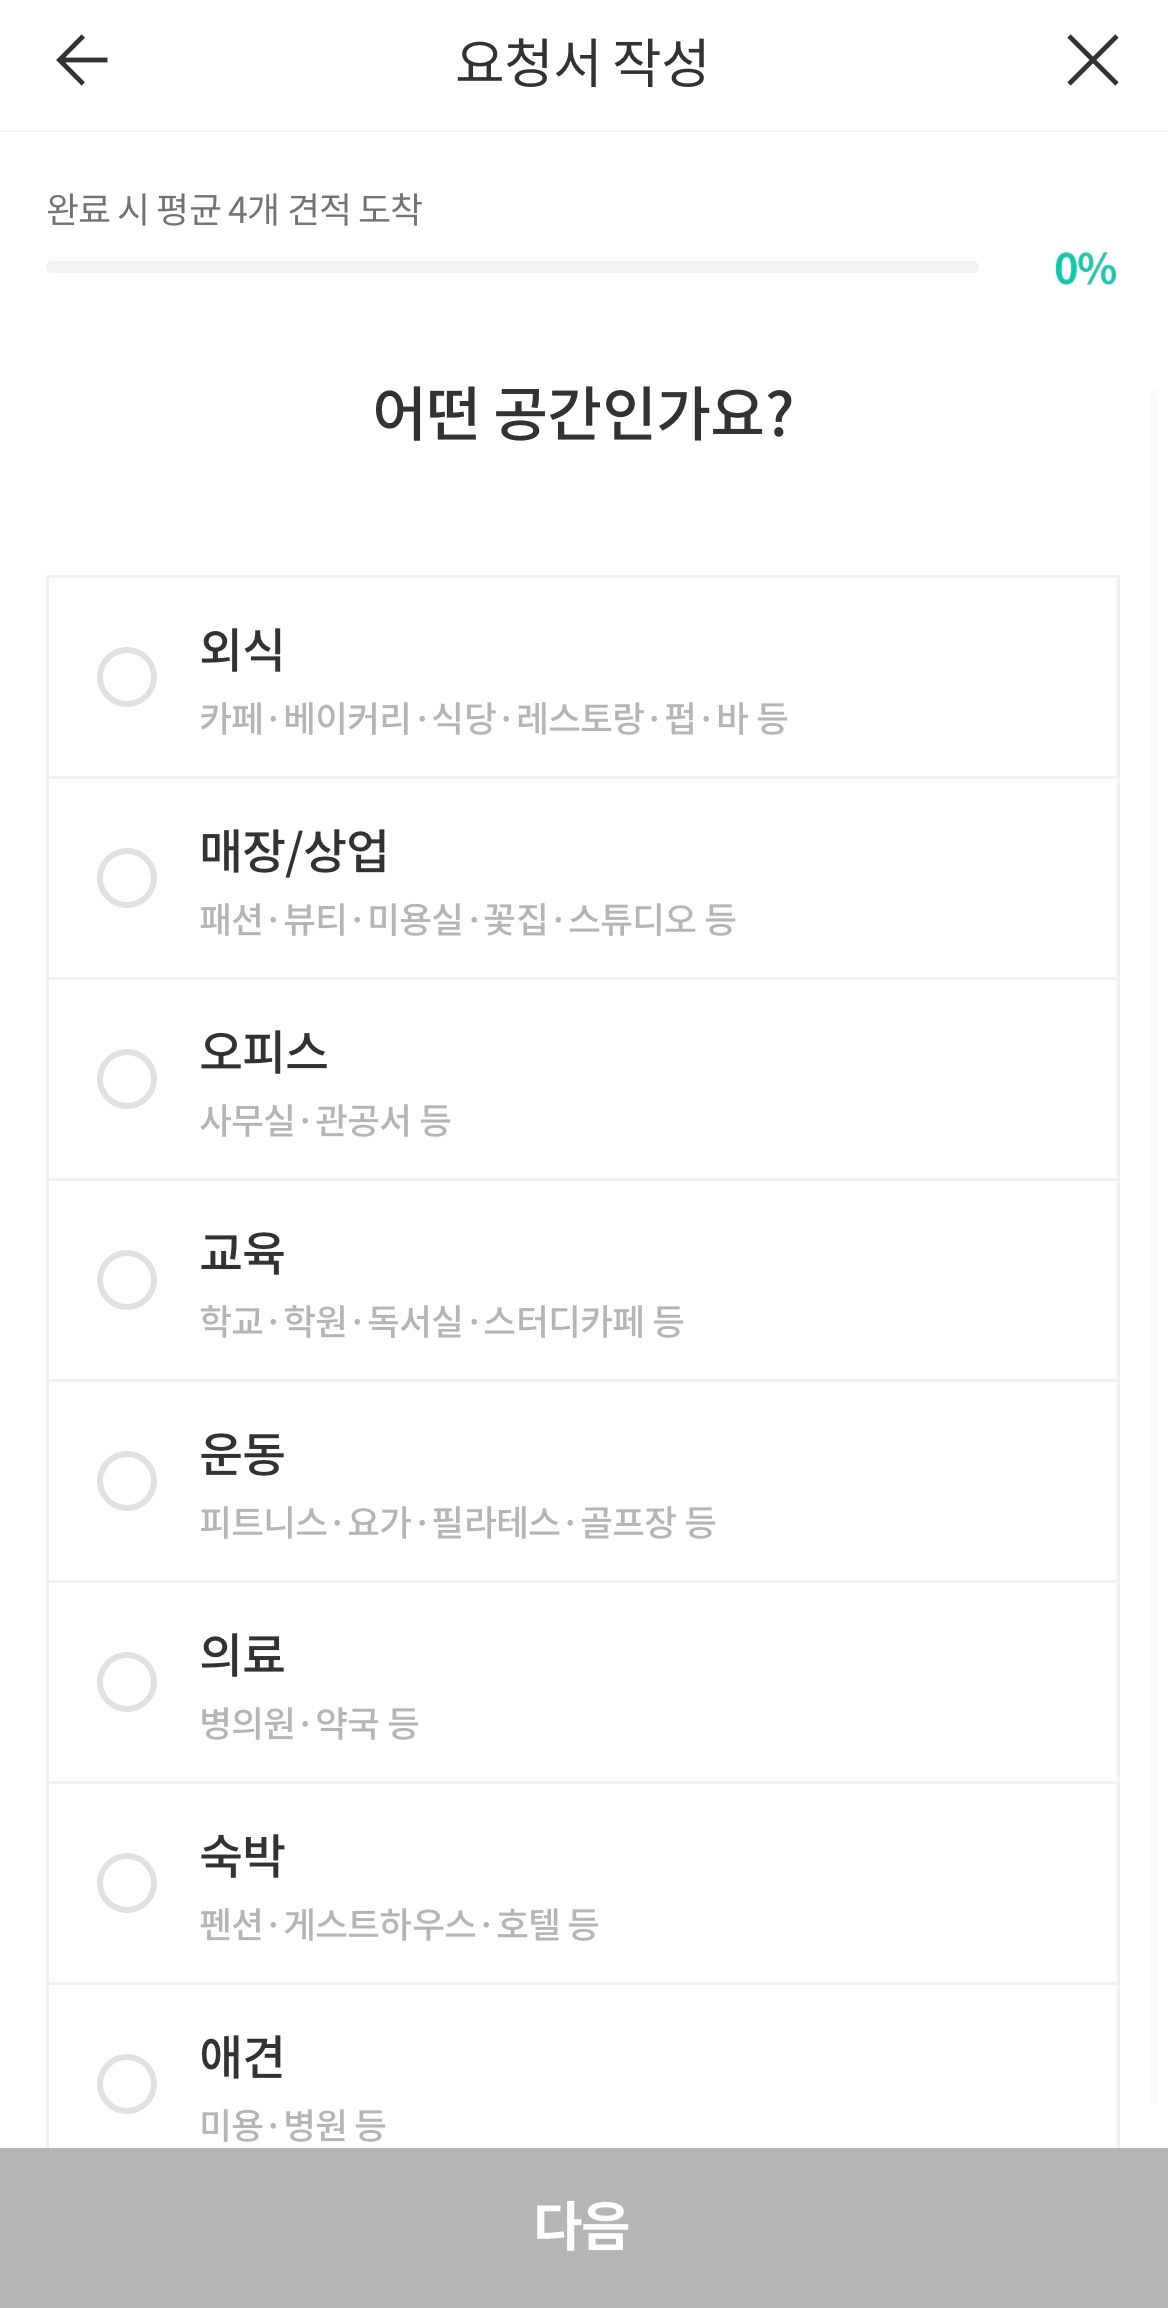Image resolution: width=1168 pixels, height=2308 pixels.
Task: Pick the 애견 radio button
Action: [x=127, y=2084]
